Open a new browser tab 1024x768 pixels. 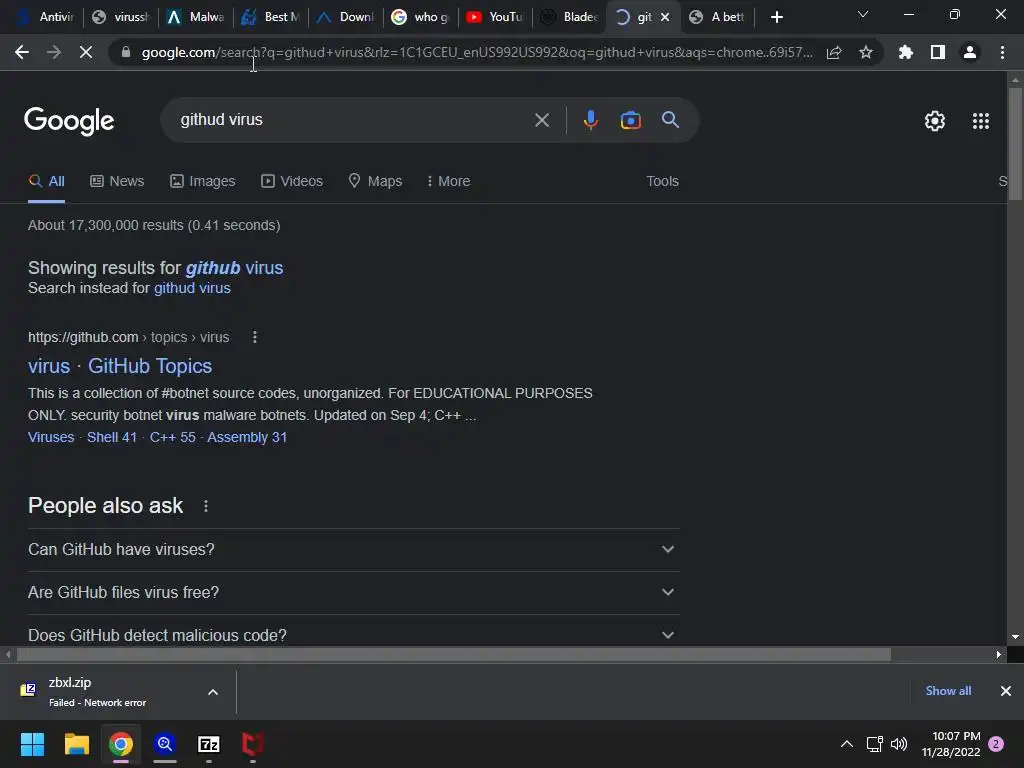[776, 17]
